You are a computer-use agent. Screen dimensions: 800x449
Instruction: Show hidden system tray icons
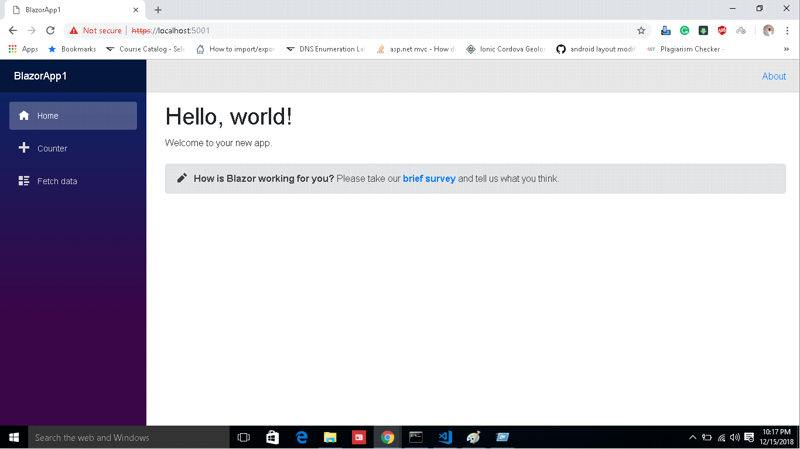(692, 437)
